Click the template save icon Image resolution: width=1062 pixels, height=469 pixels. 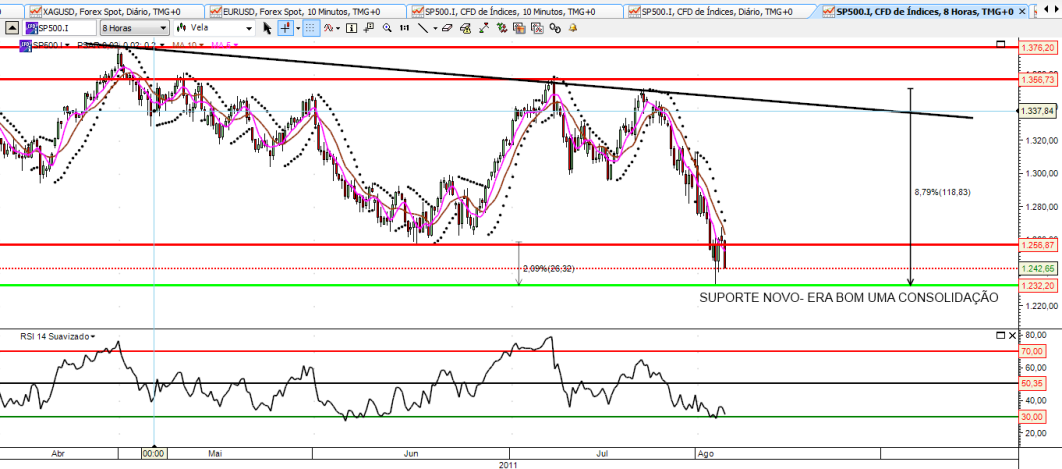click(x=519, y=28)
